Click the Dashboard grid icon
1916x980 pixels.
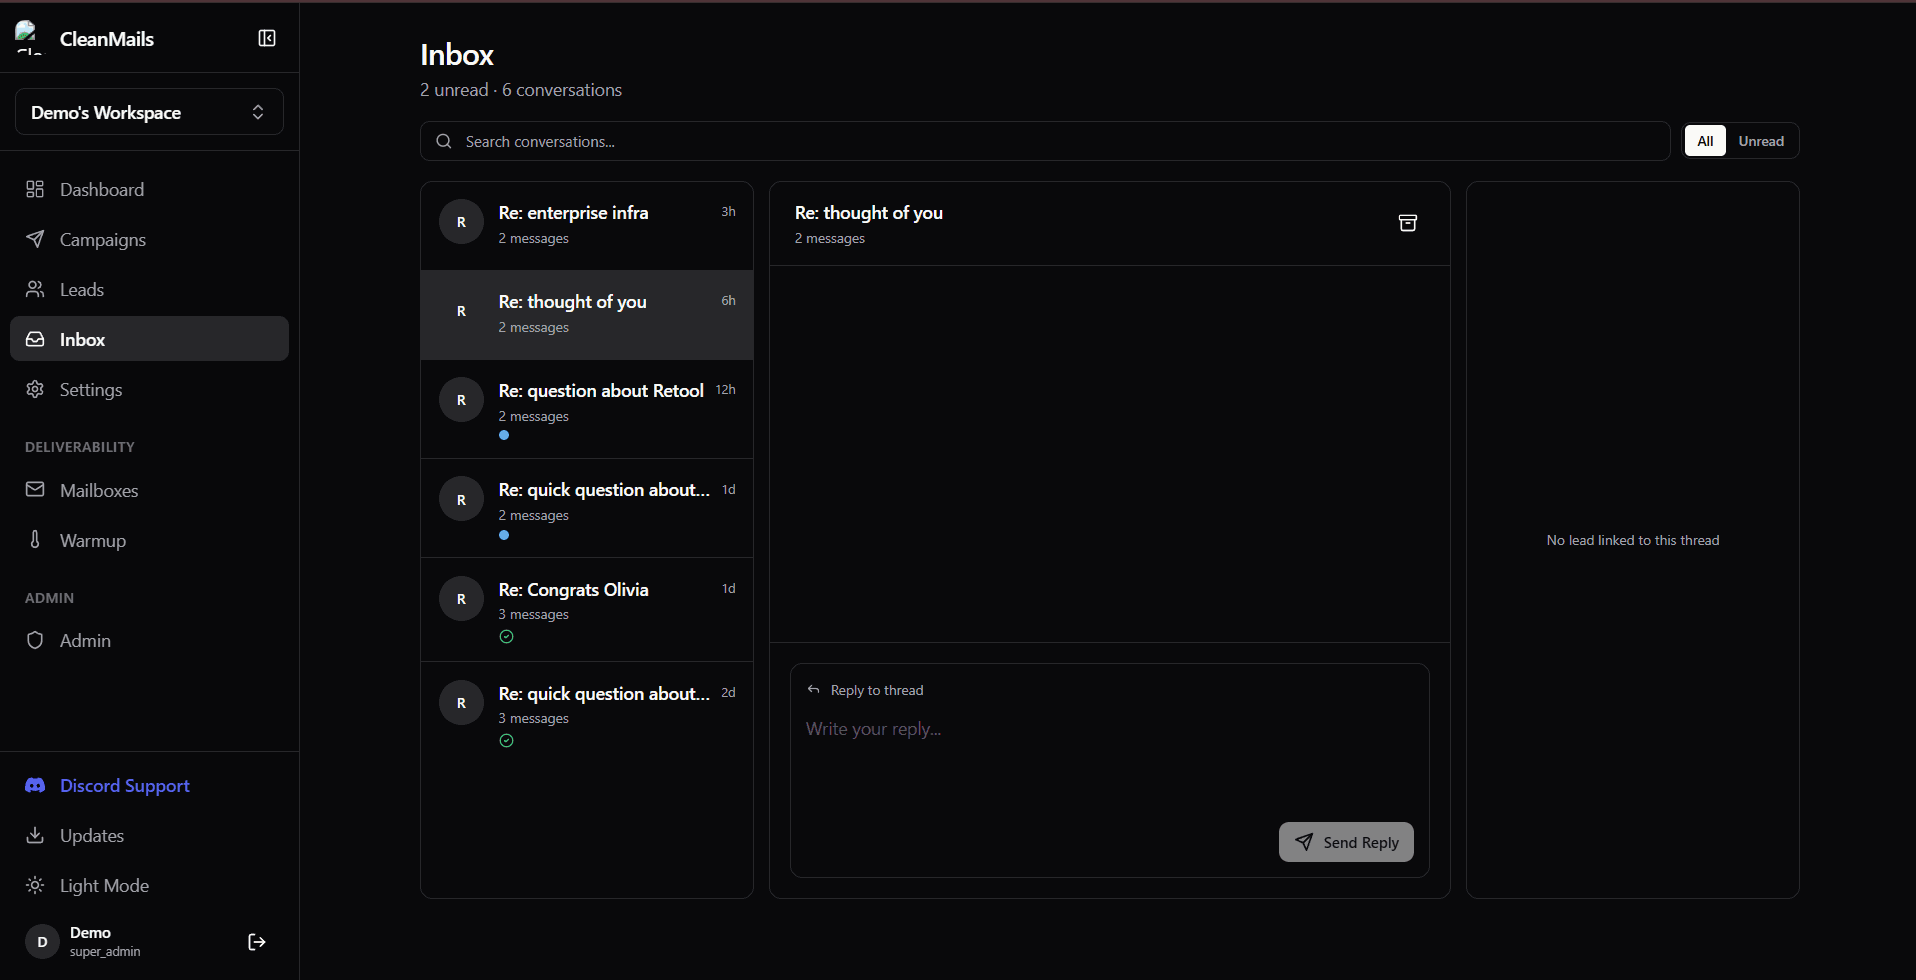coord(35,189)
